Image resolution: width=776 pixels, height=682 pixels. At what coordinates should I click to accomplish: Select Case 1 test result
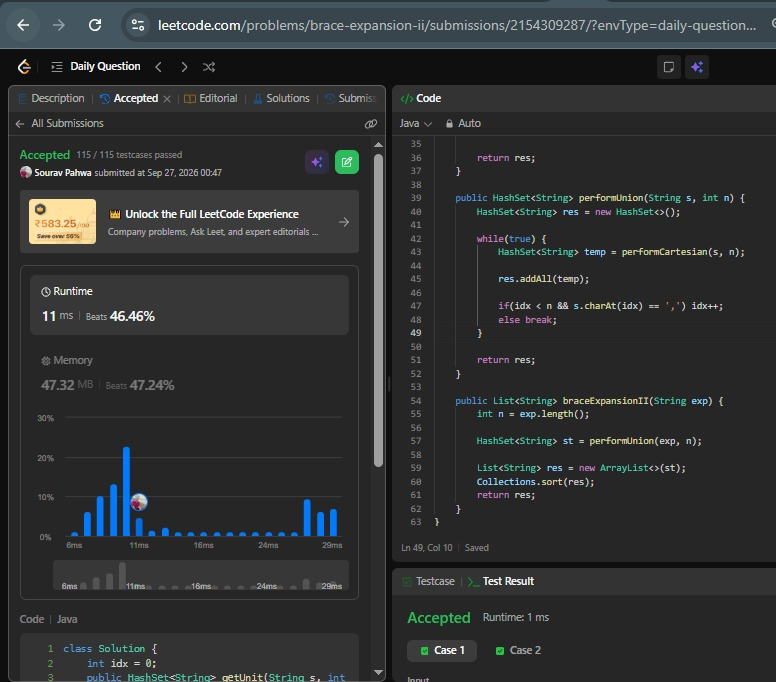pos(442,650)
